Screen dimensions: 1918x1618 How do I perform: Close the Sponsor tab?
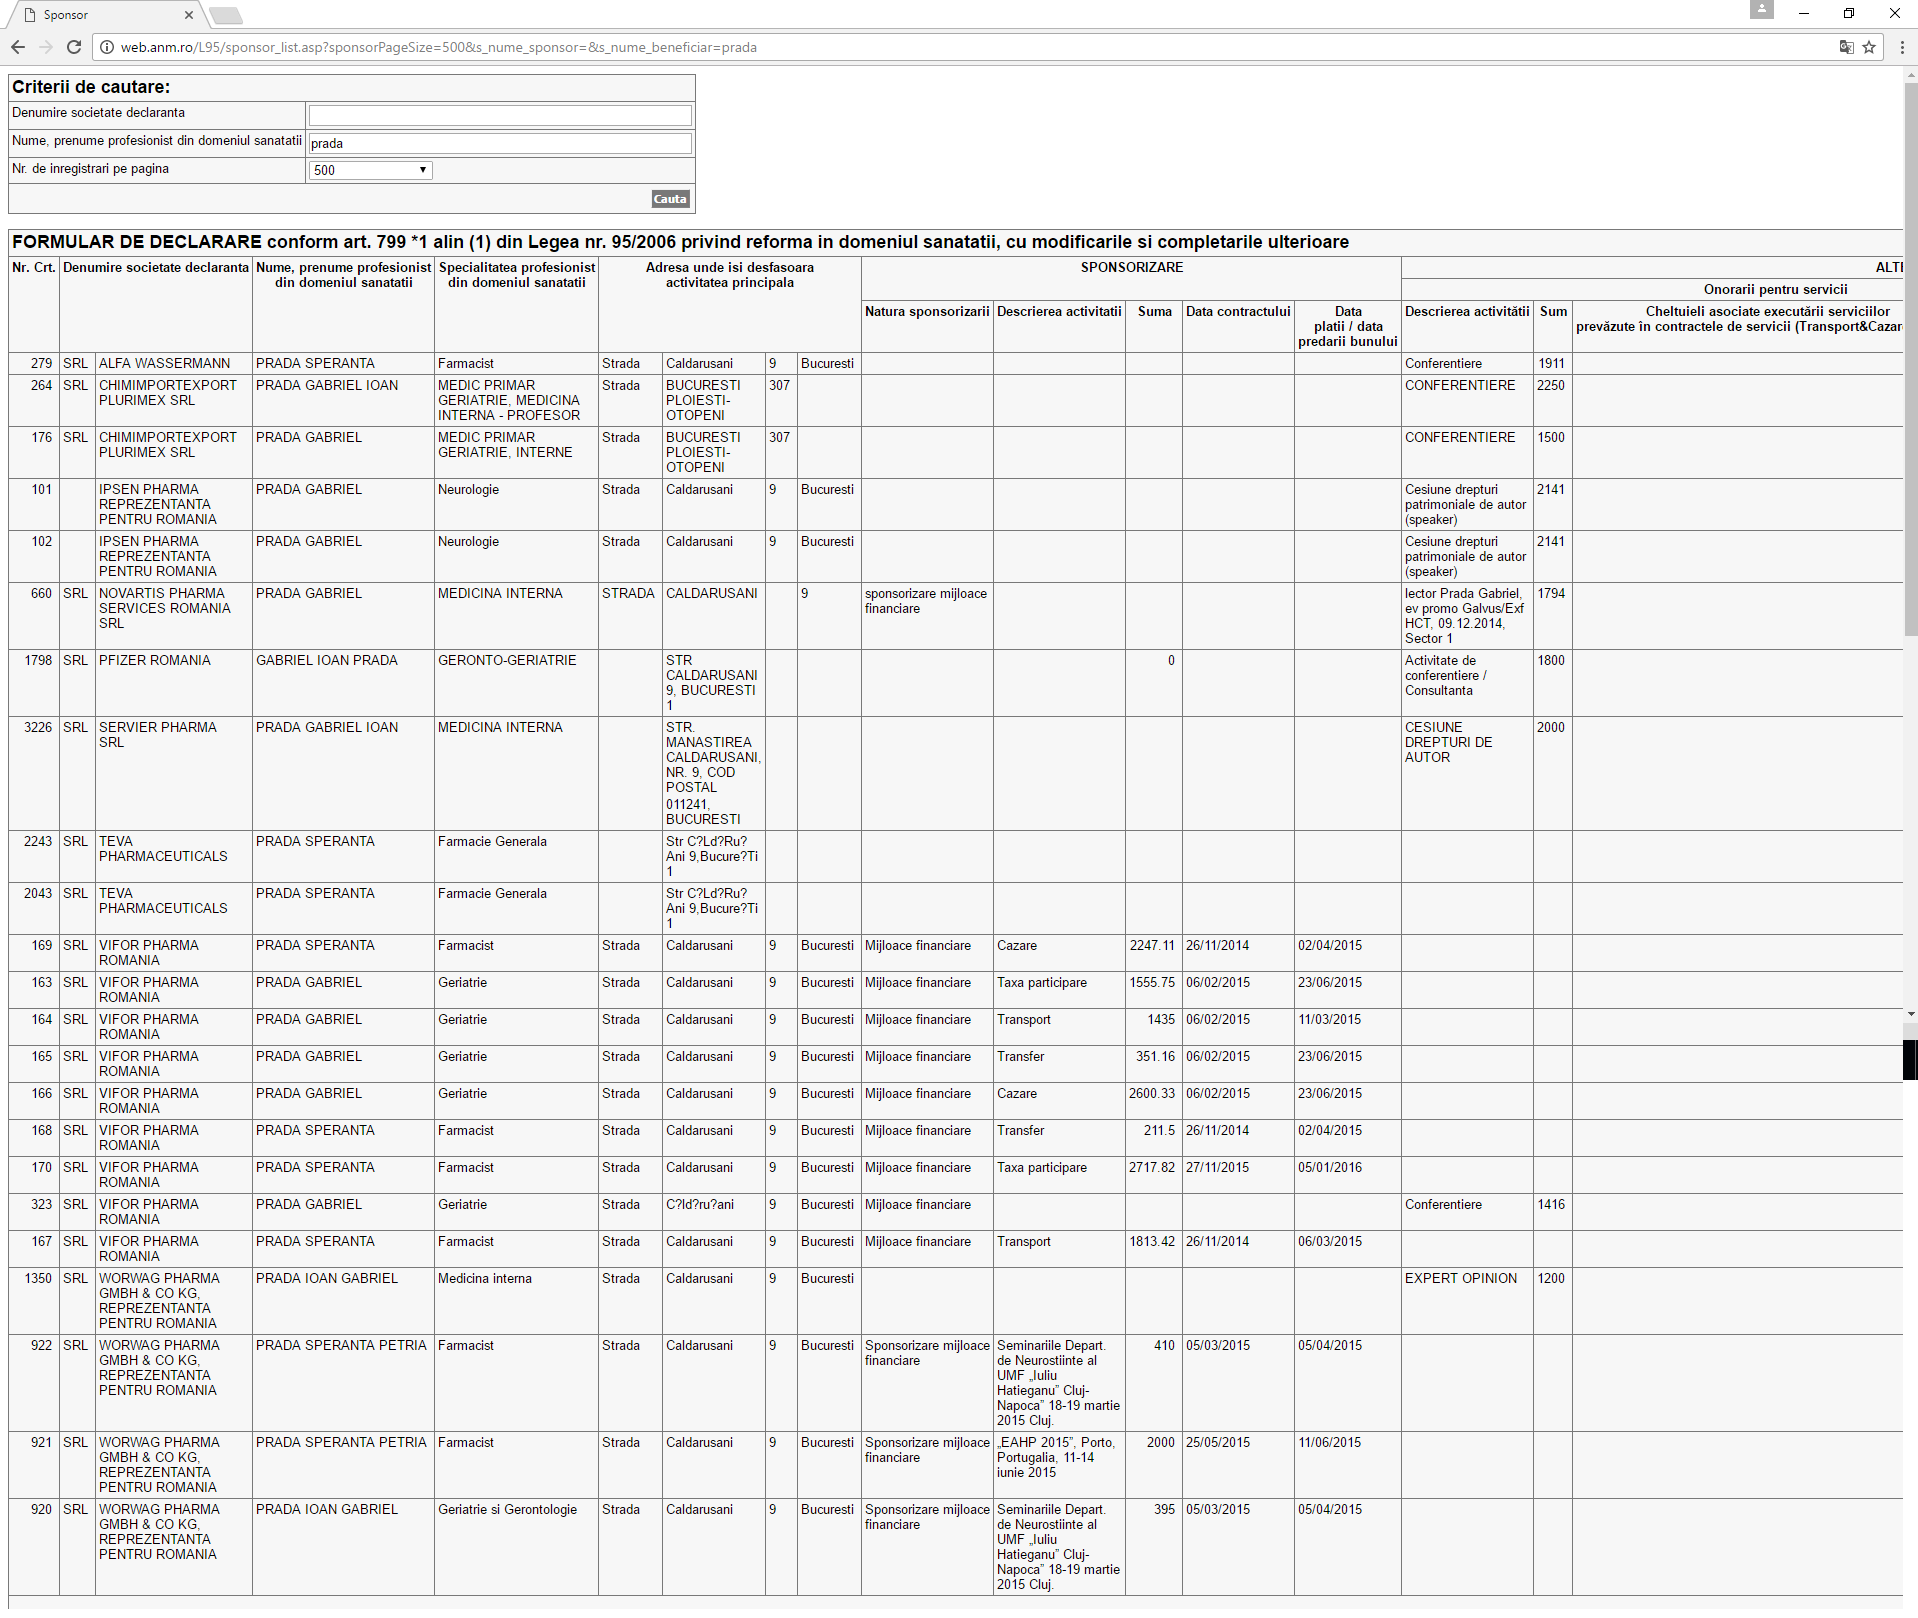click(x=189, y=15)
